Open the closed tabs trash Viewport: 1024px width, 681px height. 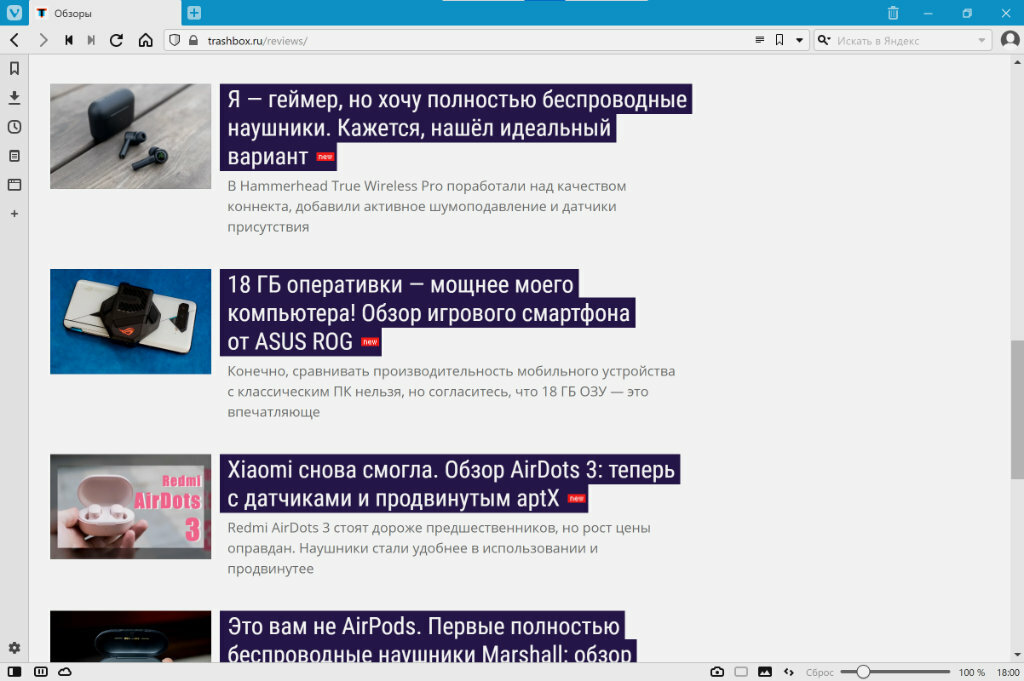[893, 12]
